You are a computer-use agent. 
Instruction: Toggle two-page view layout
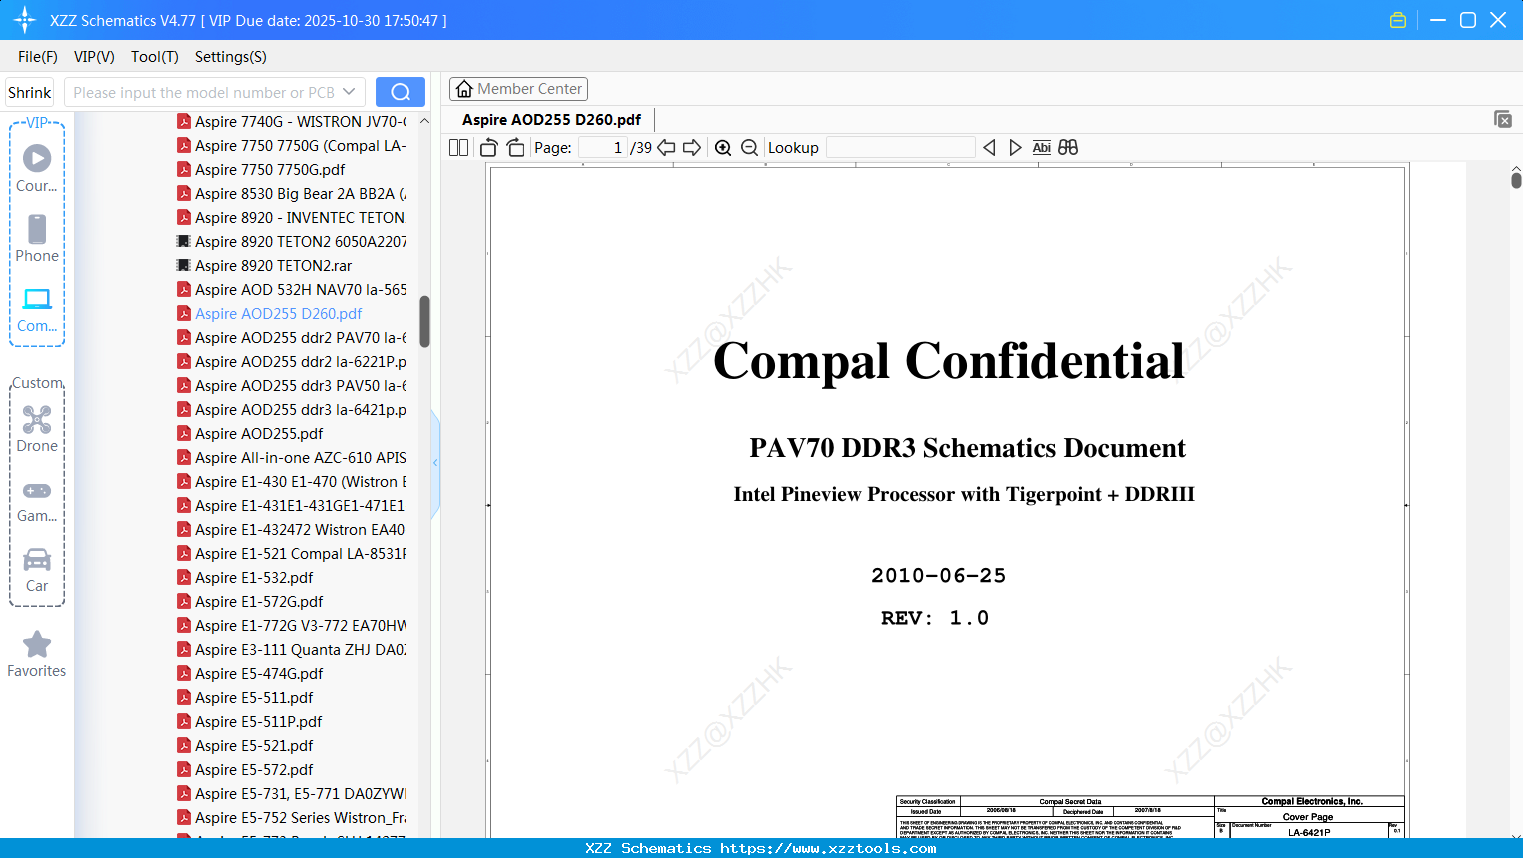pyautogui.click(x=459, y=148)
